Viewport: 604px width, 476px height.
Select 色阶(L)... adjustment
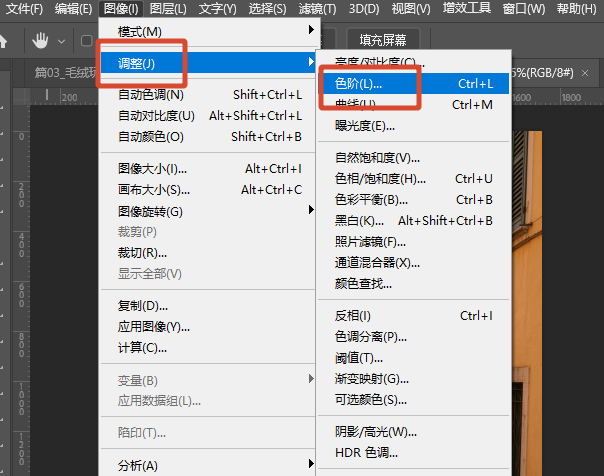[414, 84]
